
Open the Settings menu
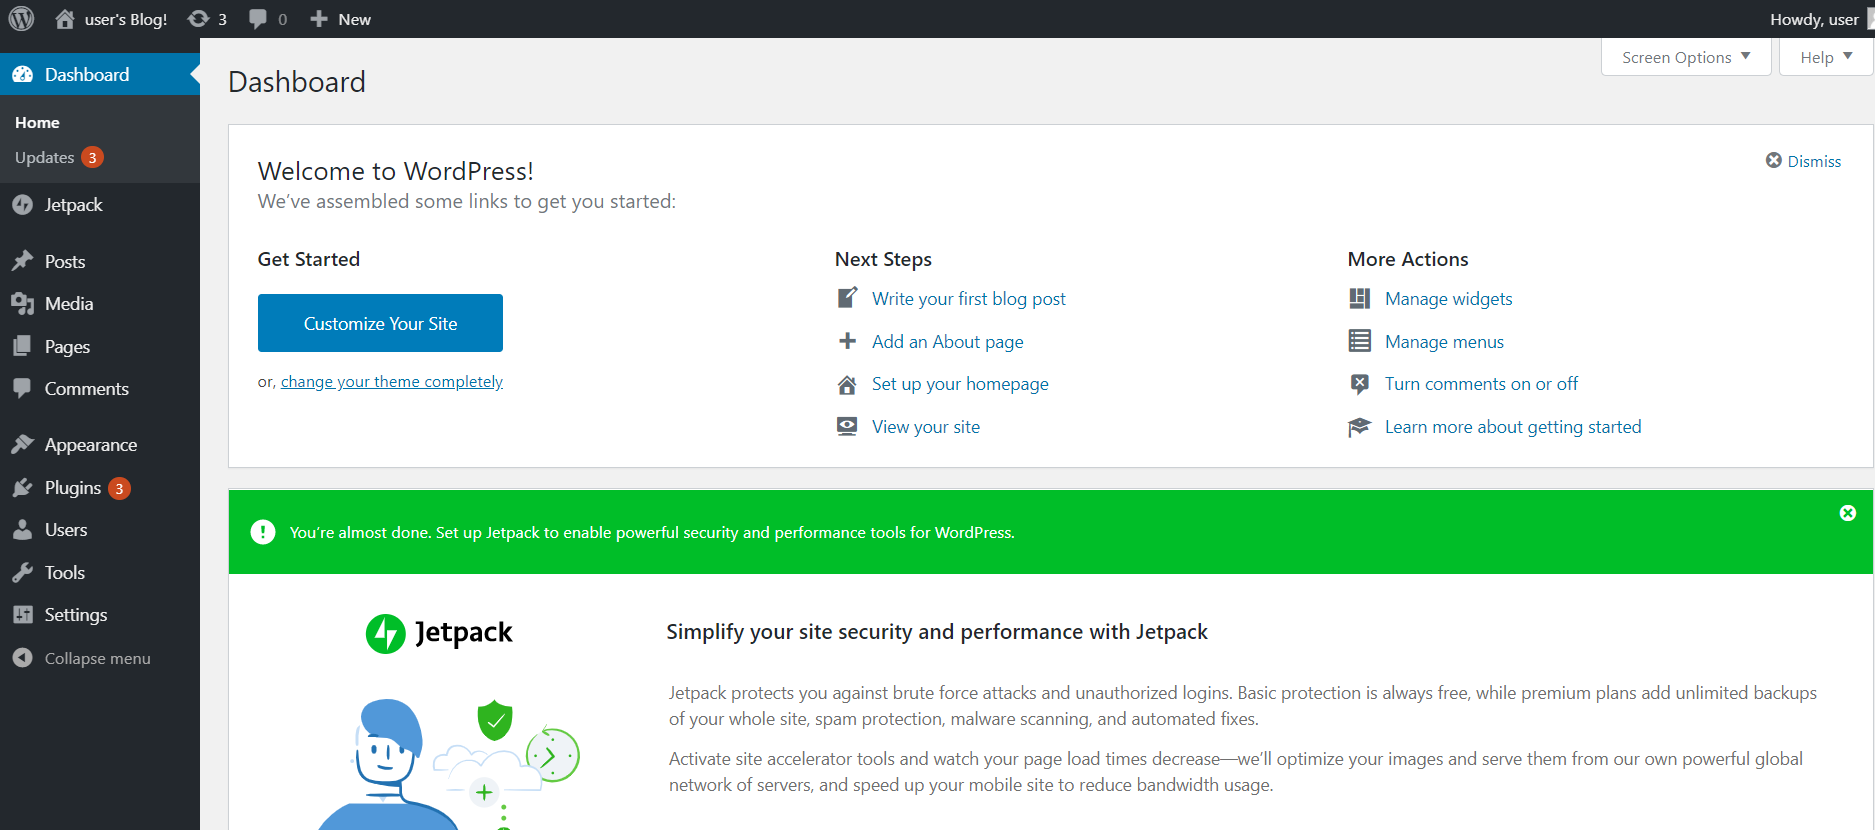click(100, 614)
